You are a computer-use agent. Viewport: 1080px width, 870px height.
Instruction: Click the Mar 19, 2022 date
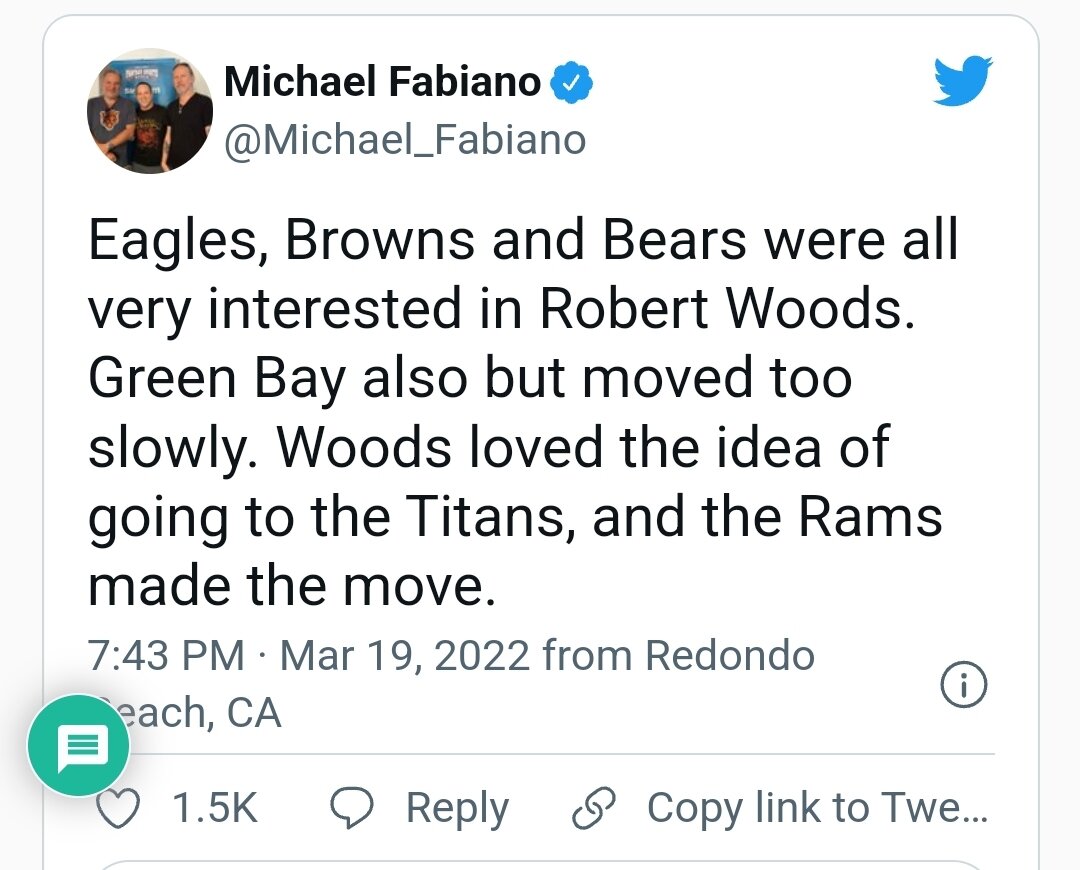tap(405, 656)
